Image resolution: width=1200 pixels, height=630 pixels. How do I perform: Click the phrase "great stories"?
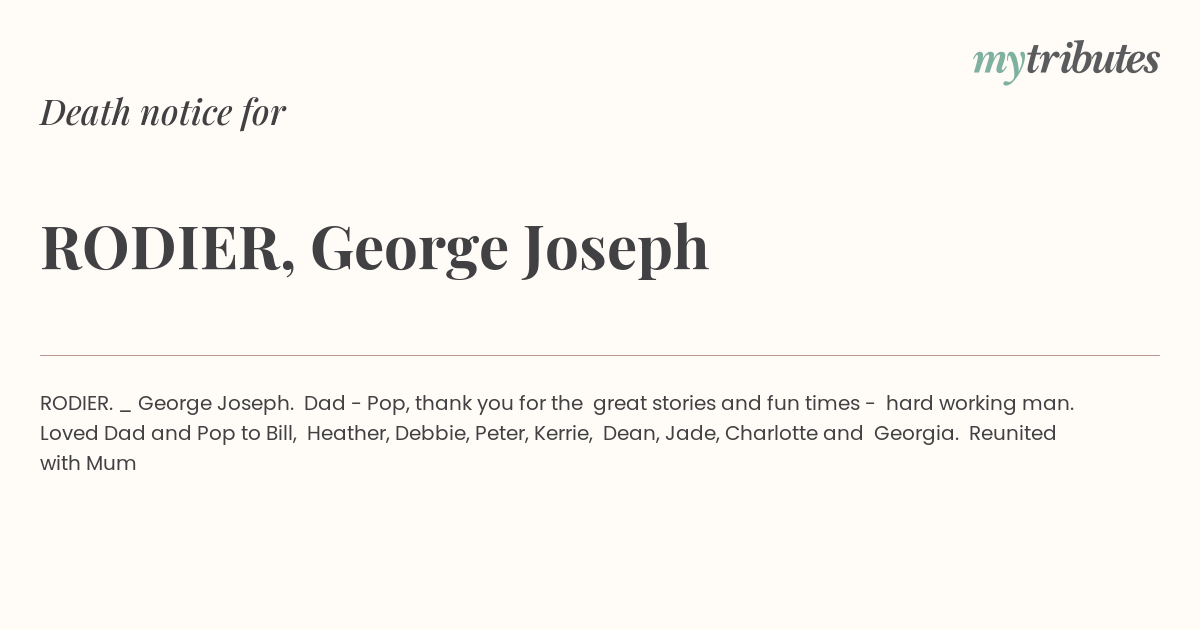[654, 404]
